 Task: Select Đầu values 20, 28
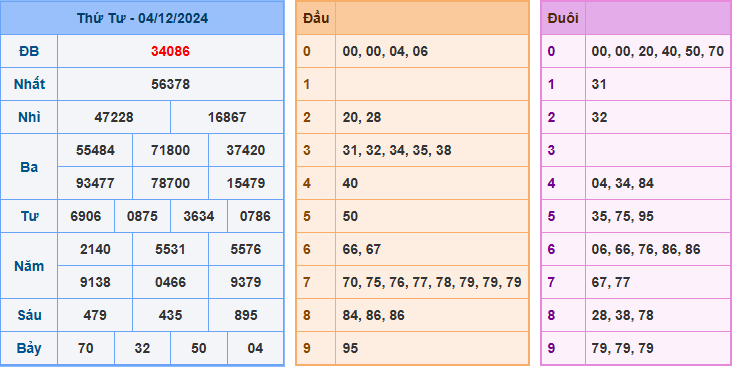(362, 117)
